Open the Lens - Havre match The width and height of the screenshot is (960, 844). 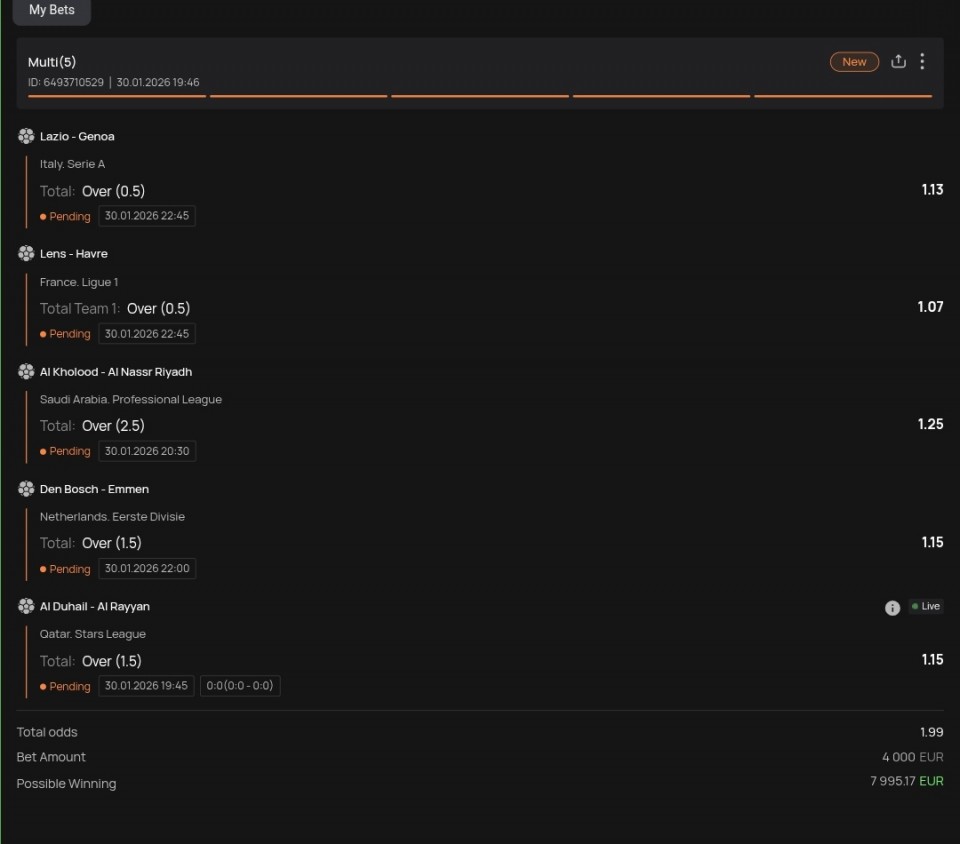tap(73, 254)
